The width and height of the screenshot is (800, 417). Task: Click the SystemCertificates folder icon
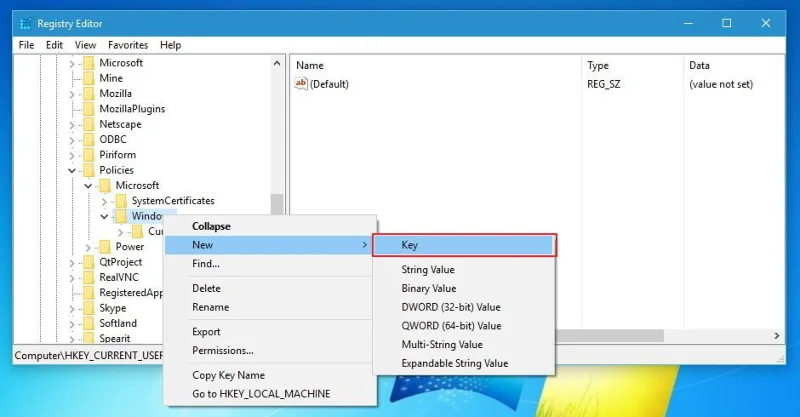tap(121, 201)
